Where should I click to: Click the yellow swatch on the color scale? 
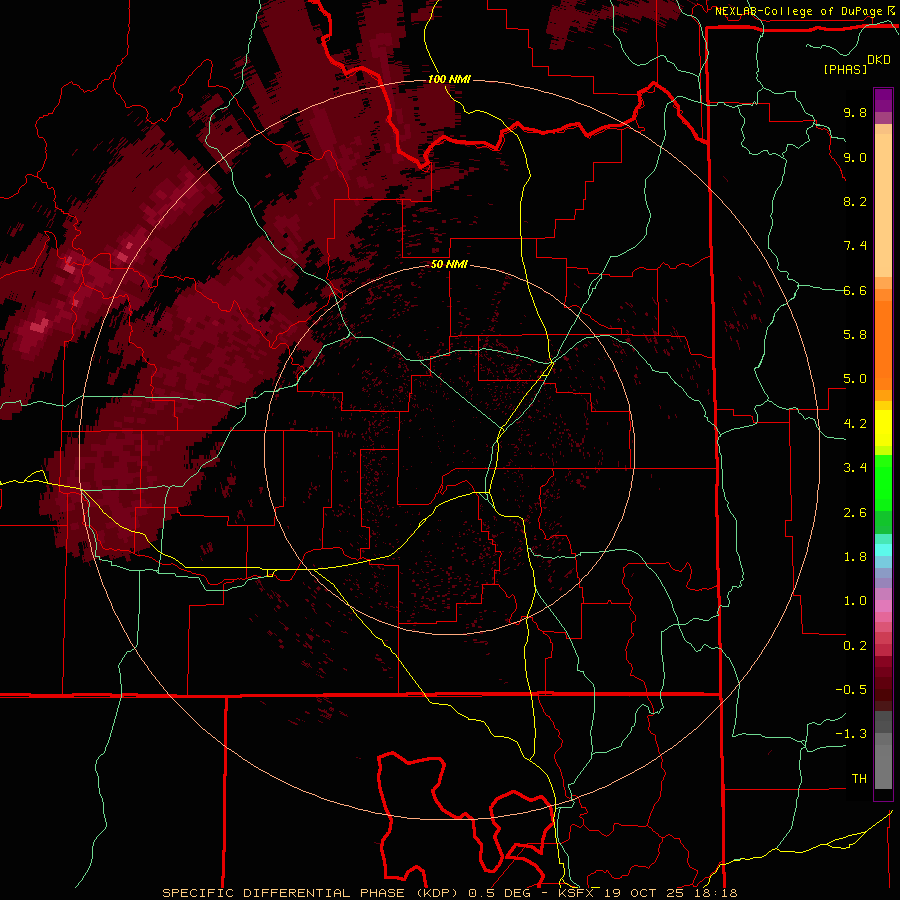tap(883, 428)
